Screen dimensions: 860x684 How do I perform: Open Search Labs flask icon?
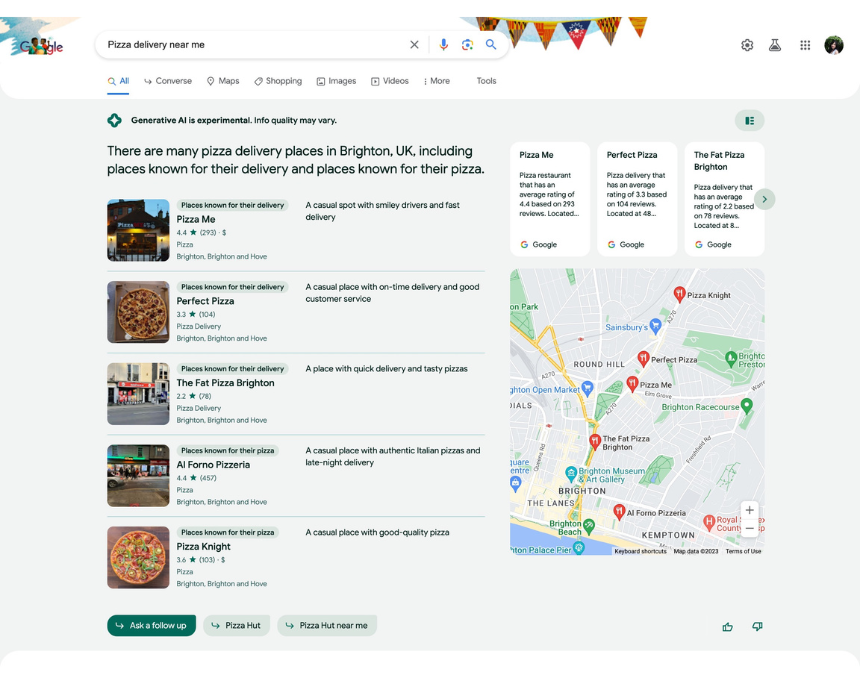coord(775,45)
